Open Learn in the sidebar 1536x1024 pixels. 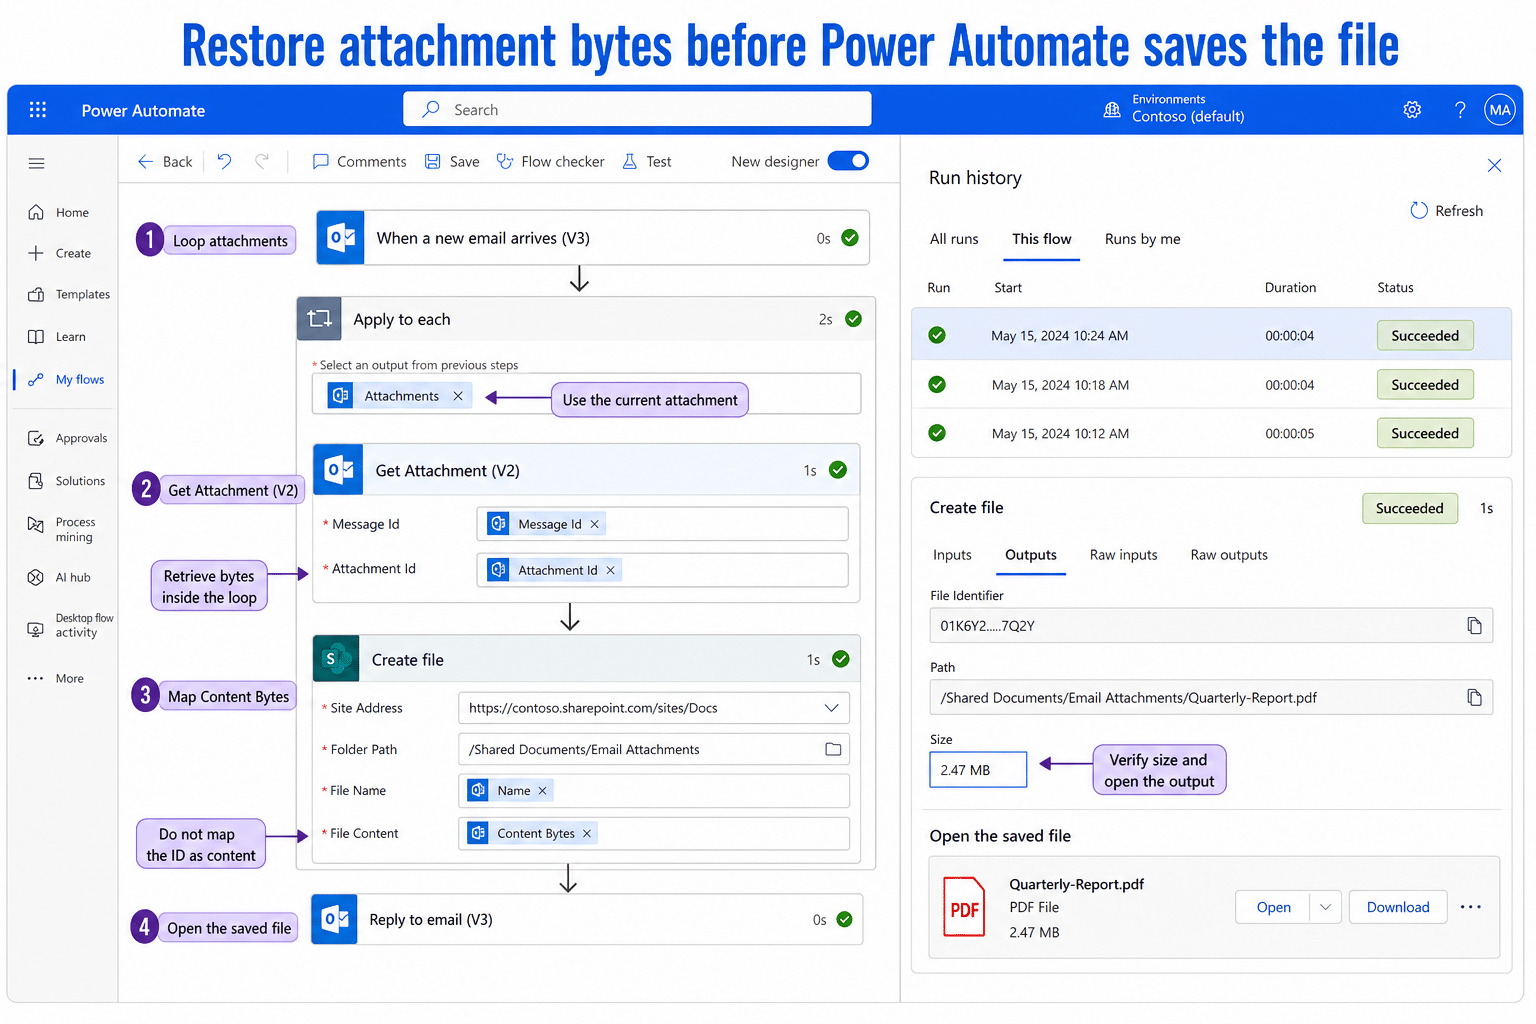(58, 337)
